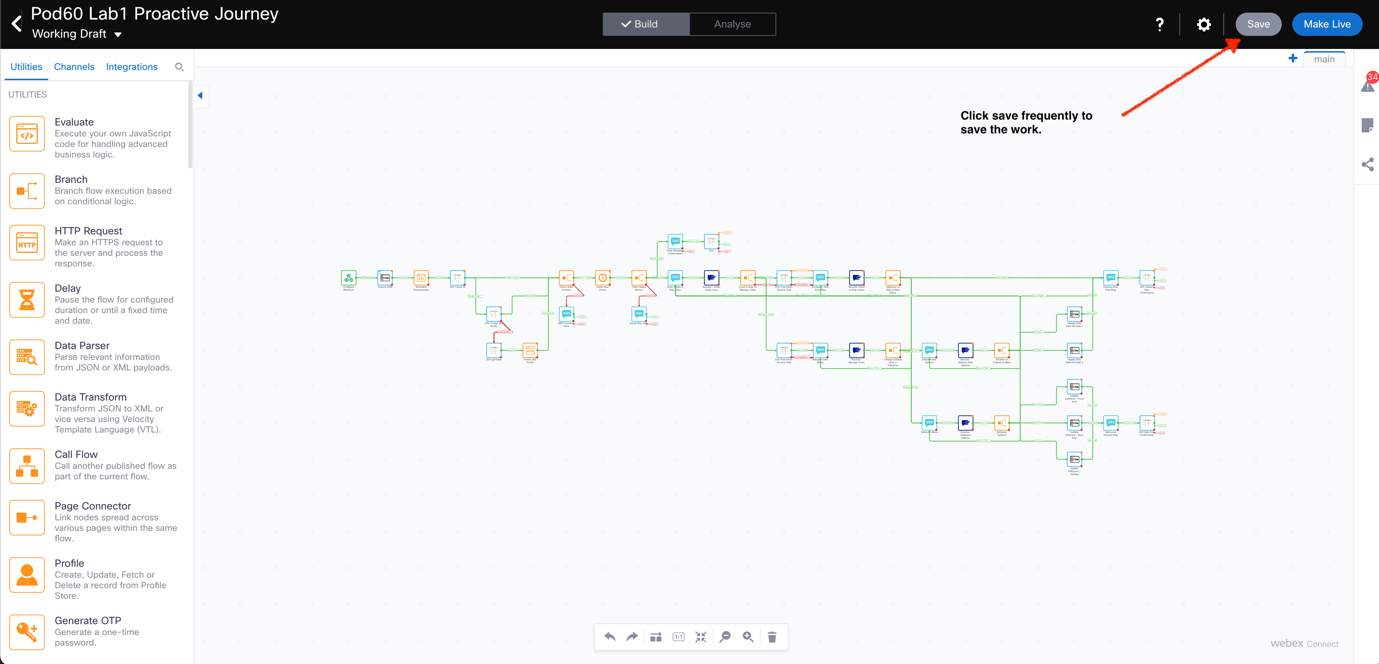Select the Evaluate utility icon
The width and height of the screenshot is (1379, 664).
tap(27, 135)
